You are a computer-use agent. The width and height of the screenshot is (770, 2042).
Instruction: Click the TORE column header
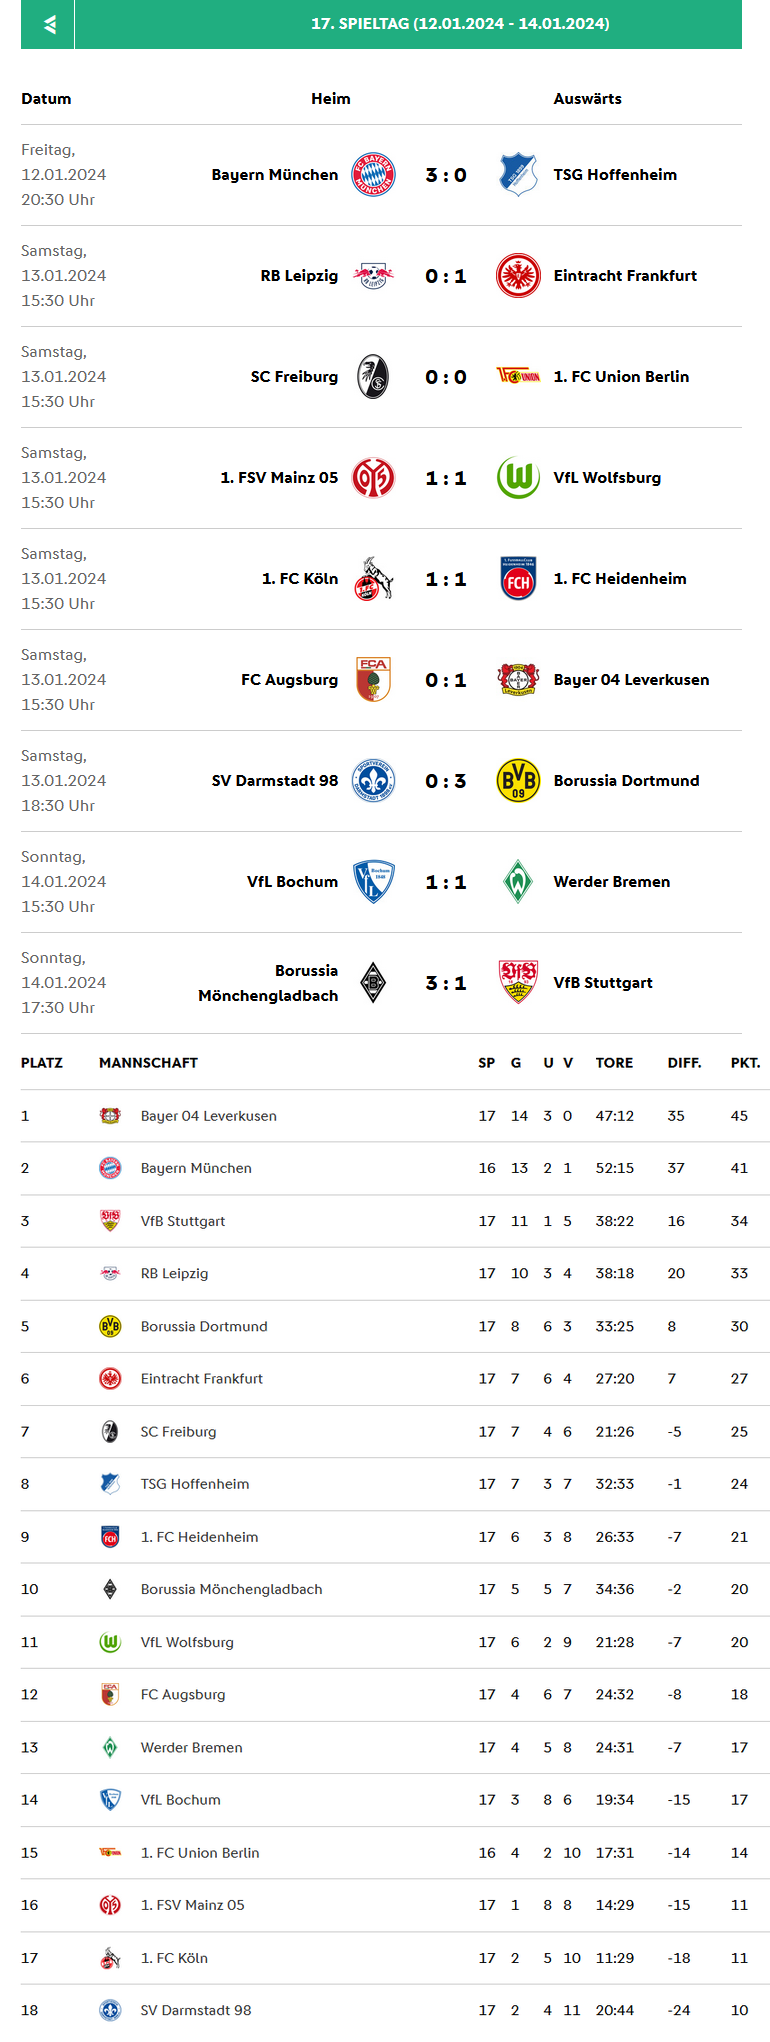(614, 1063)
